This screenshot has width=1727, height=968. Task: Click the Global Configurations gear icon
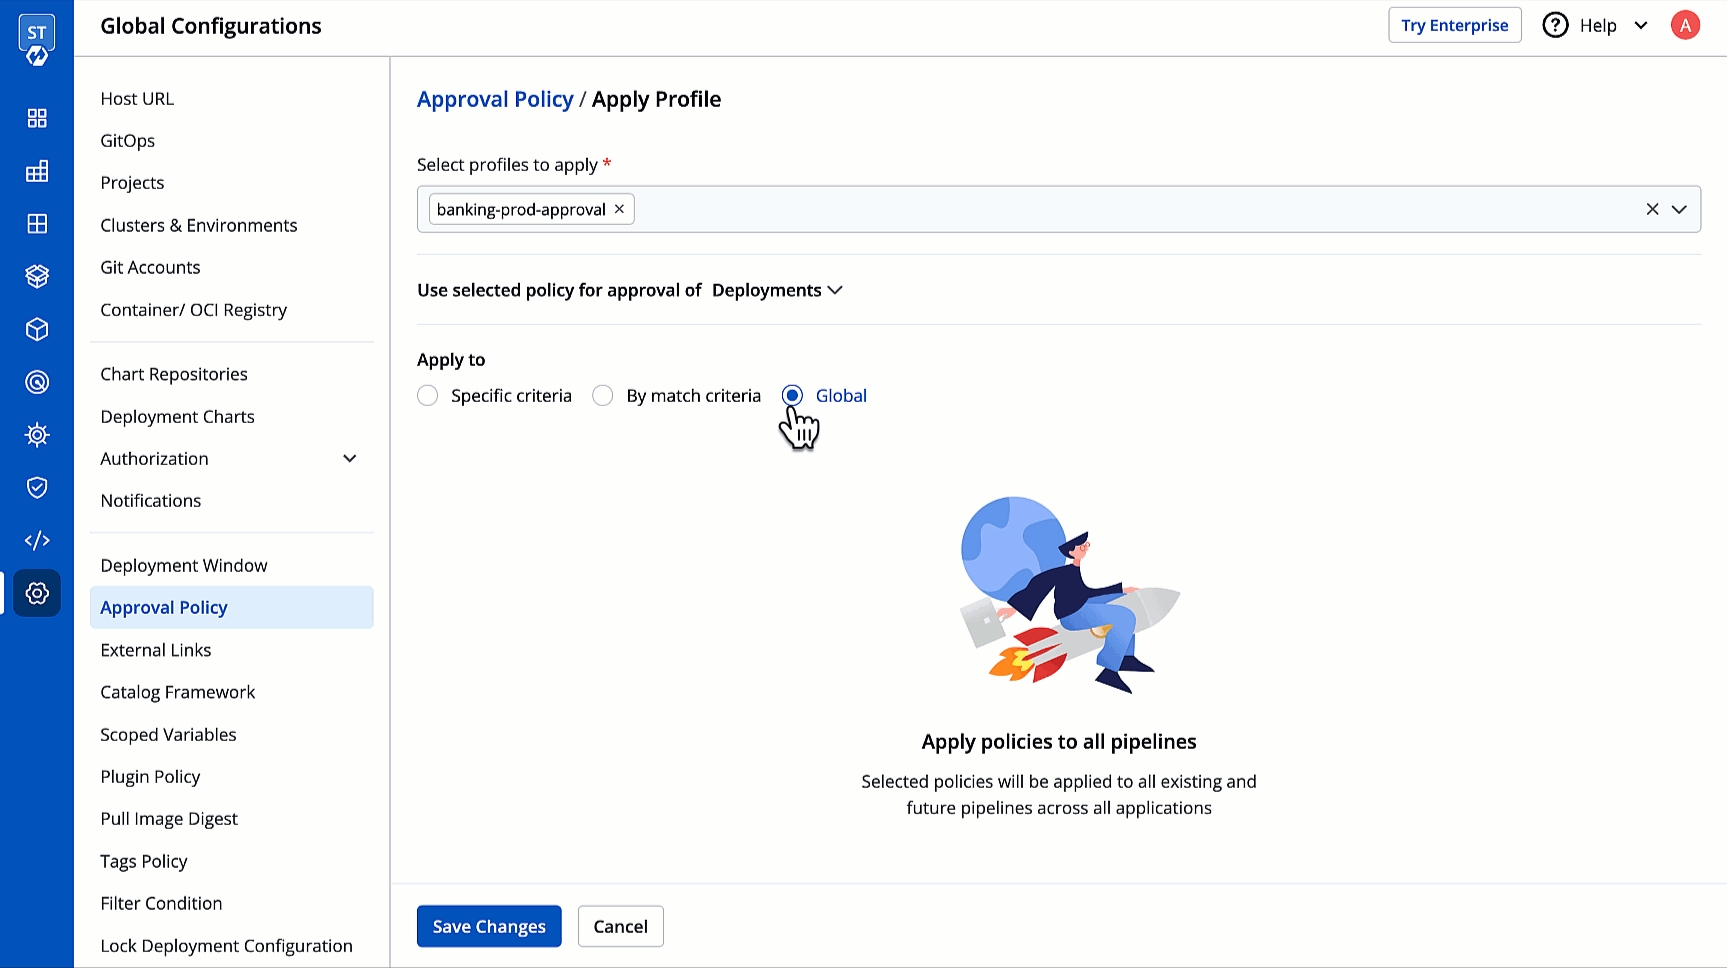click(37, 594)
